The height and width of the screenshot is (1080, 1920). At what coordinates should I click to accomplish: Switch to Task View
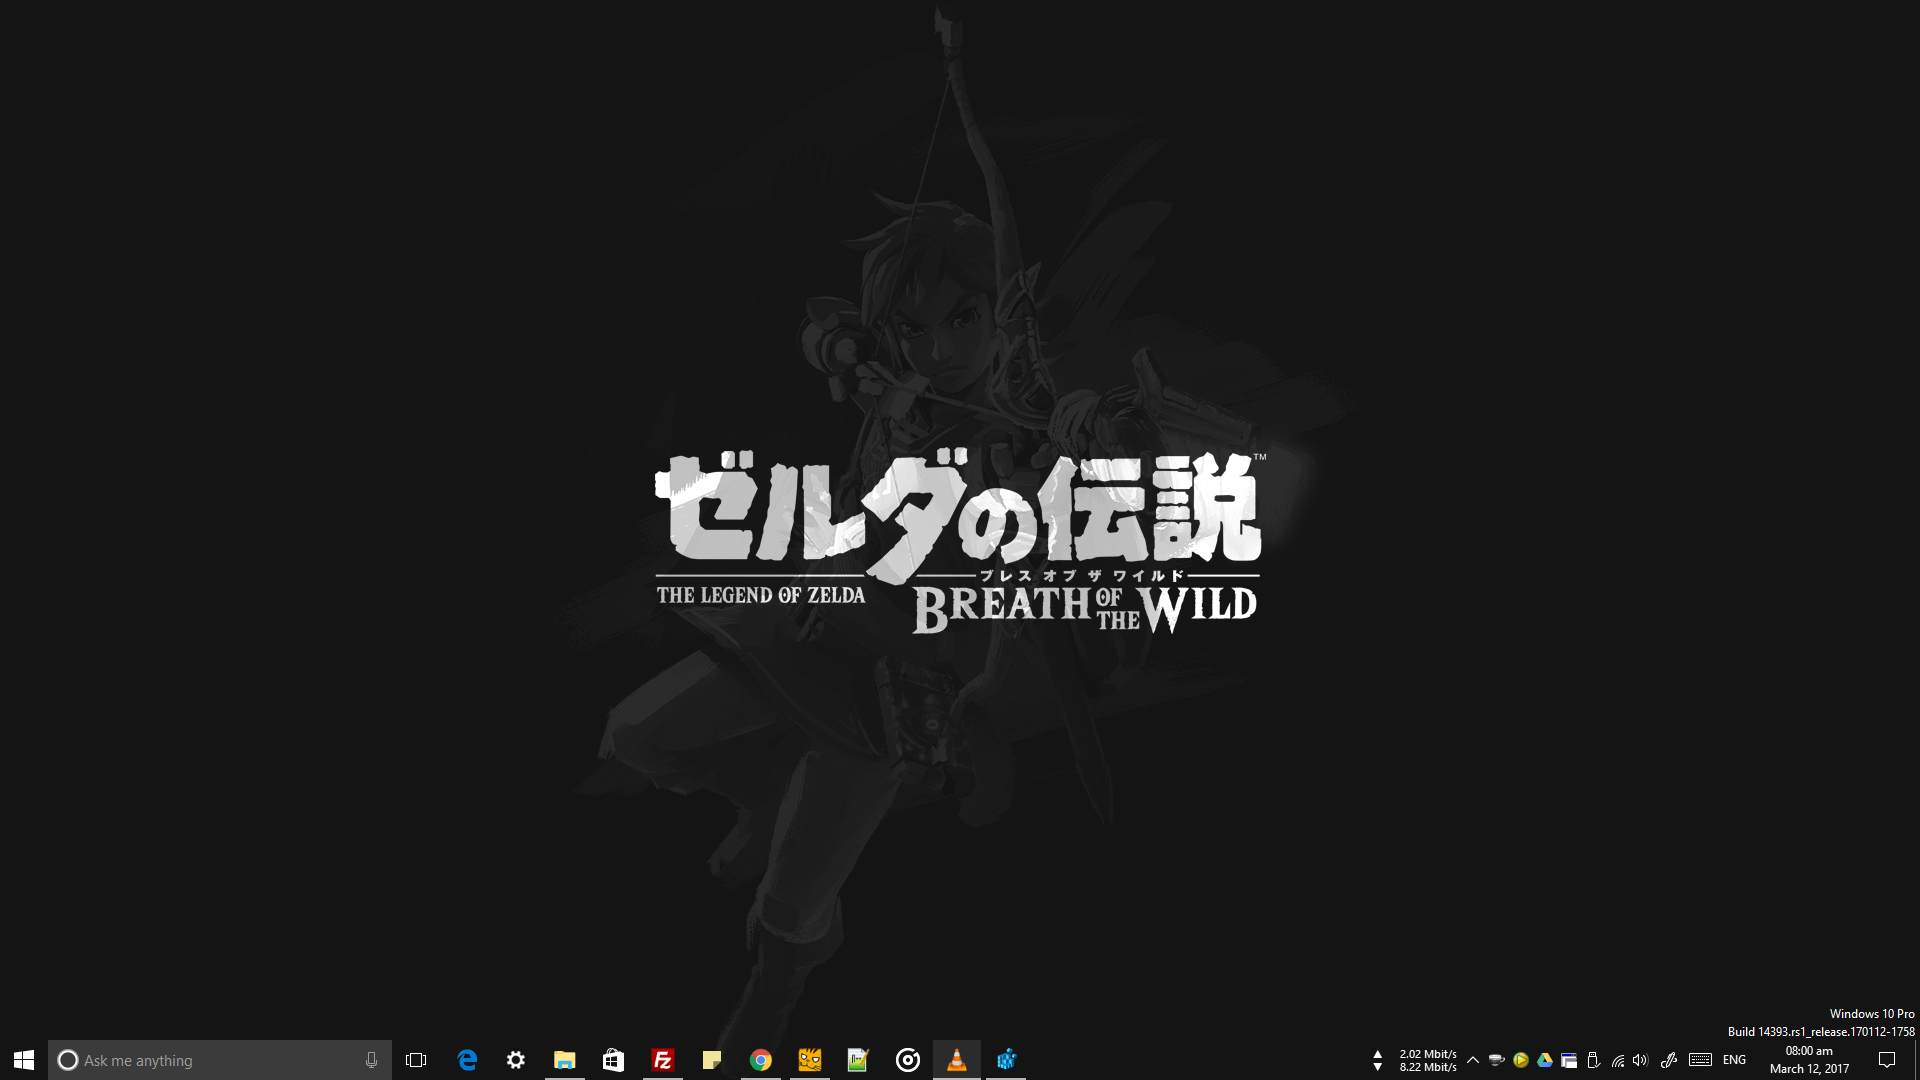pos(416,1060)
